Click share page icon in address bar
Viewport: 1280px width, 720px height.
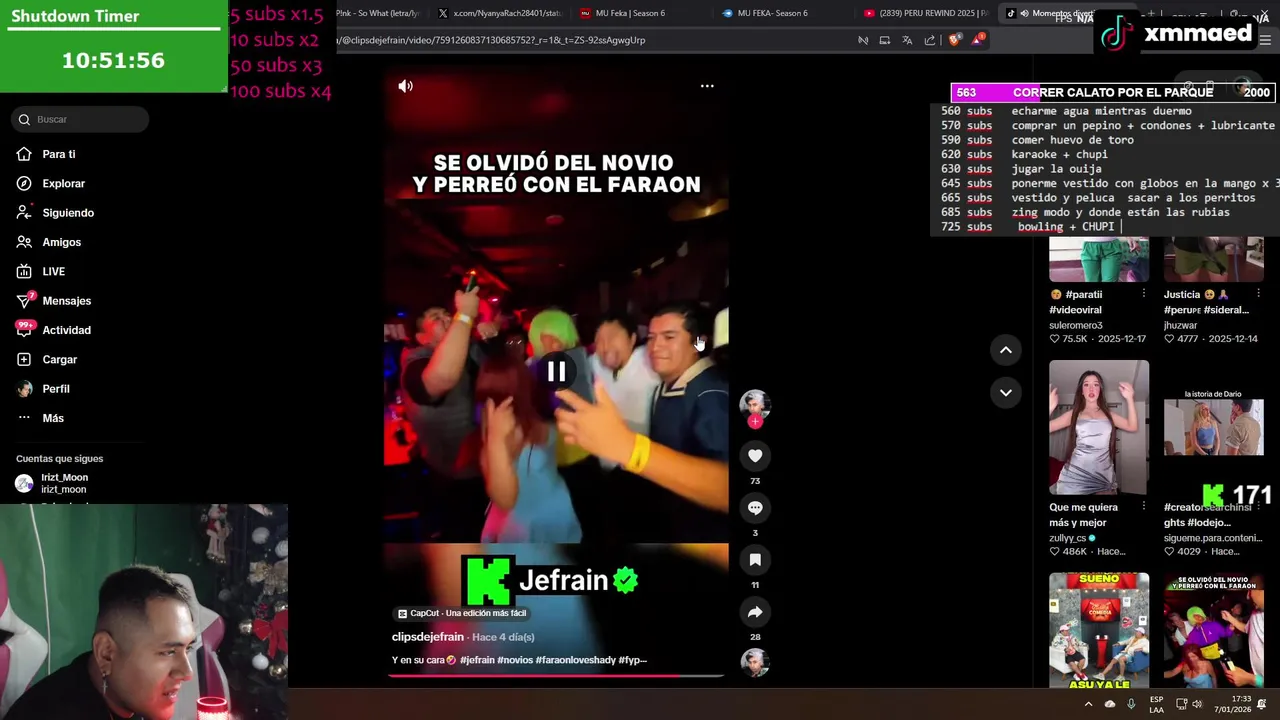930,40
